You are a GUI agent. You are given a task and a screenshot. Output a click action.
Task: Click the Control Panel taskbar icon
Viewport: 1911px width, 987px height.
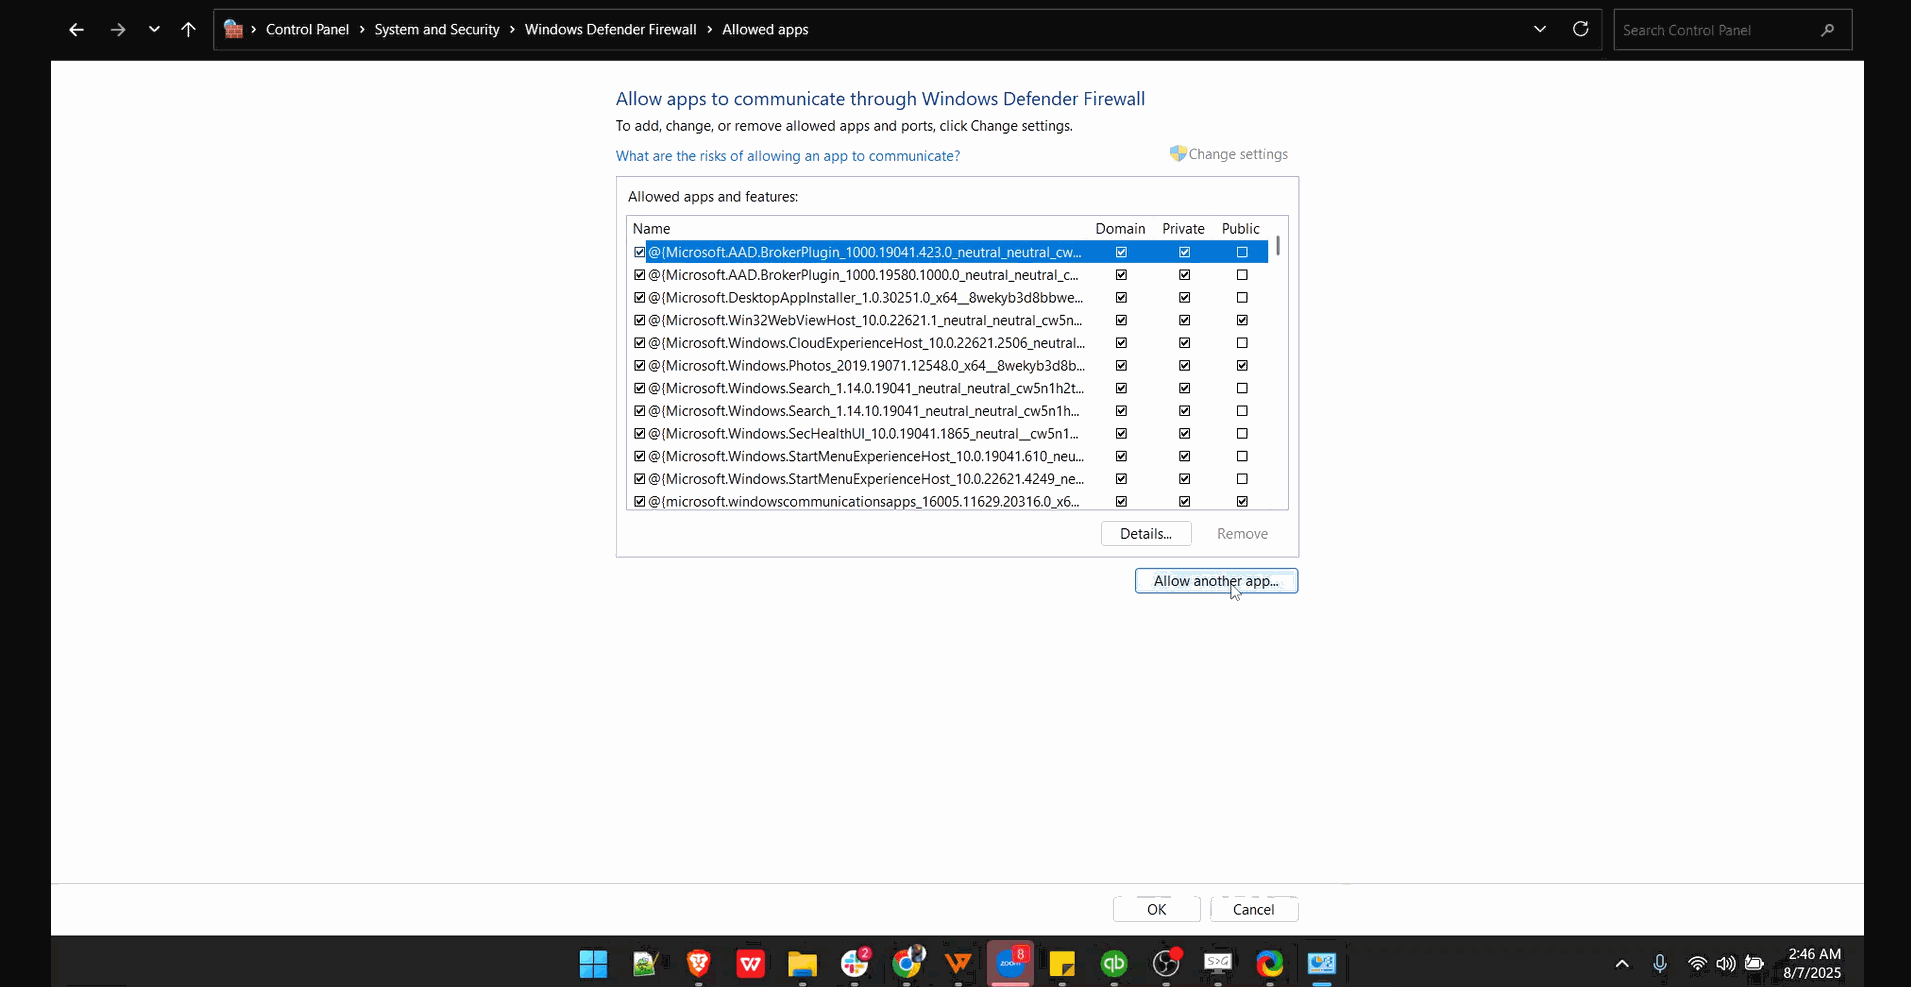tap(1322, 963)
